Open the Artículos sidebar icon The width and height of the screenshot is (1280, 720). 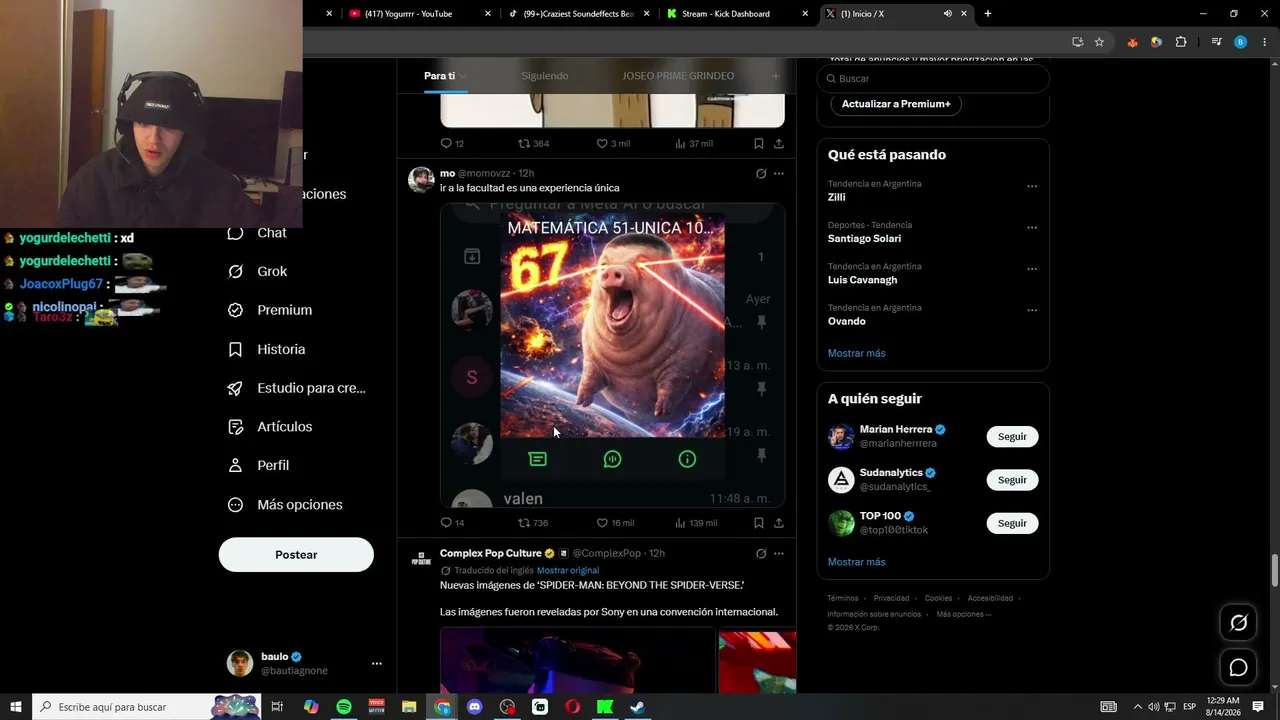[x=236, y=427]
